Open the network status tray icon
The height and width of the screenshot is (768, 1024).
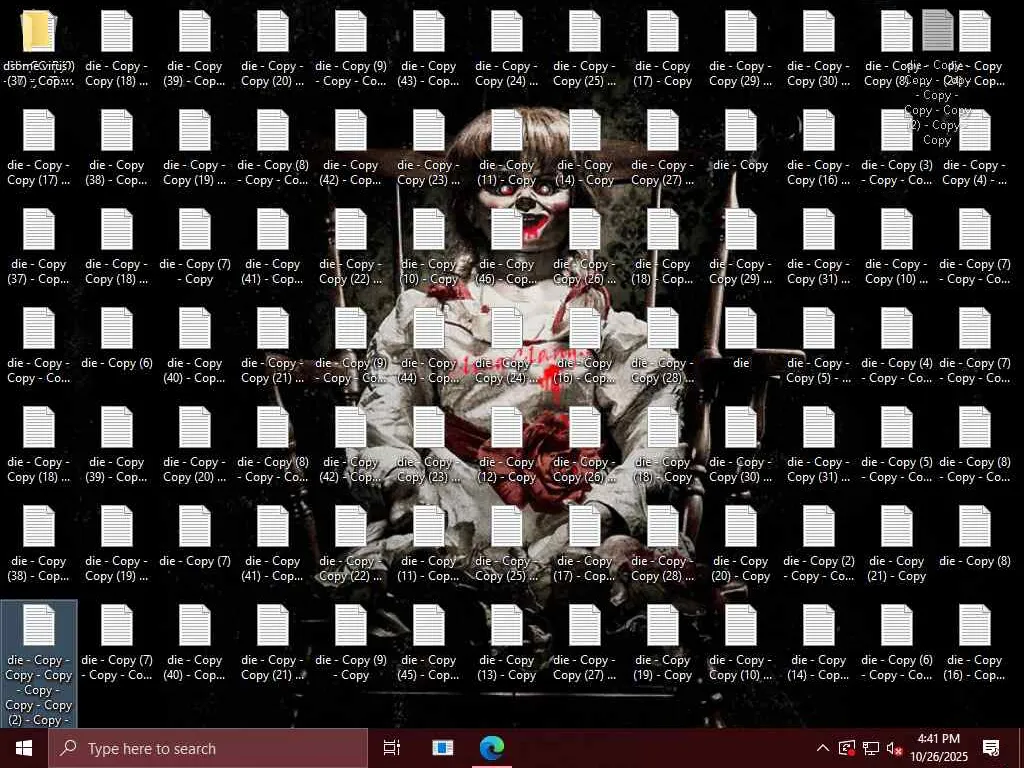871,748
